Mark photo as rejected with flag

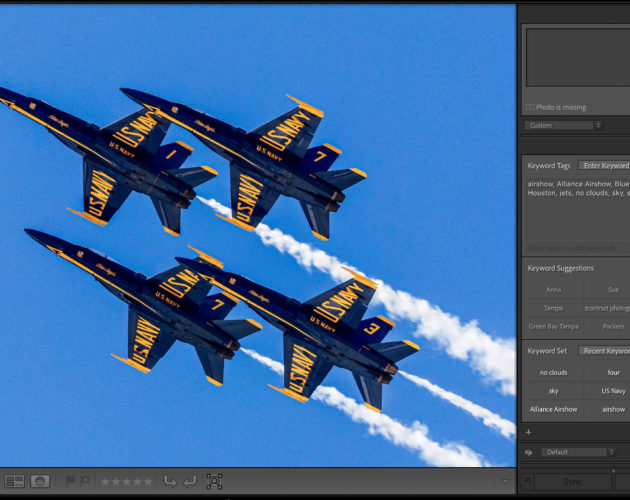click(x=84, y=481)
